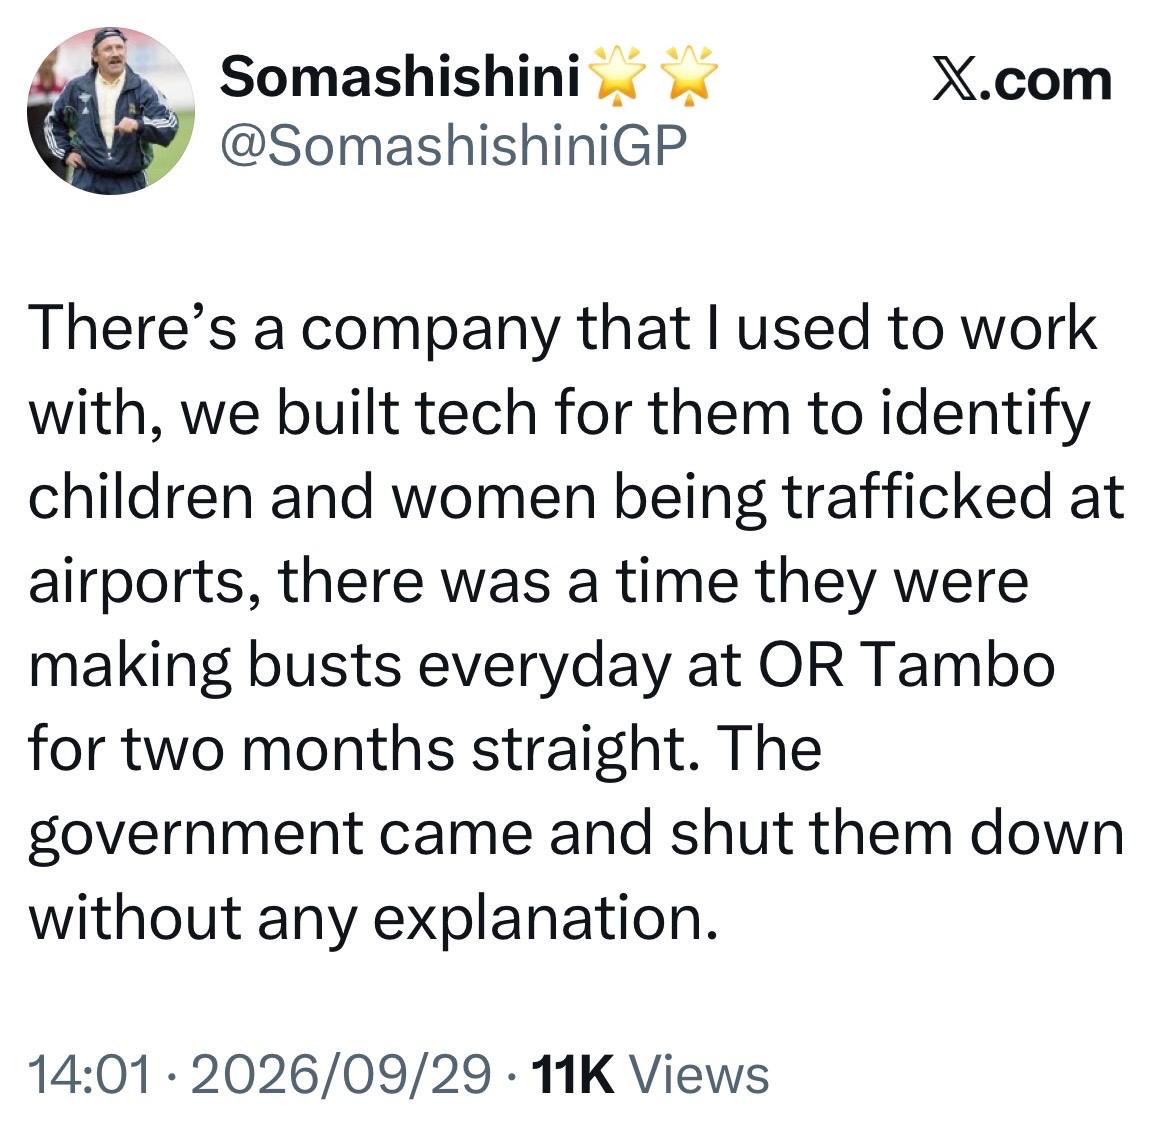1170x1146 pixels.
Task: Click the words 'OR Tambo' in tweet
Action: click(907, 665)
